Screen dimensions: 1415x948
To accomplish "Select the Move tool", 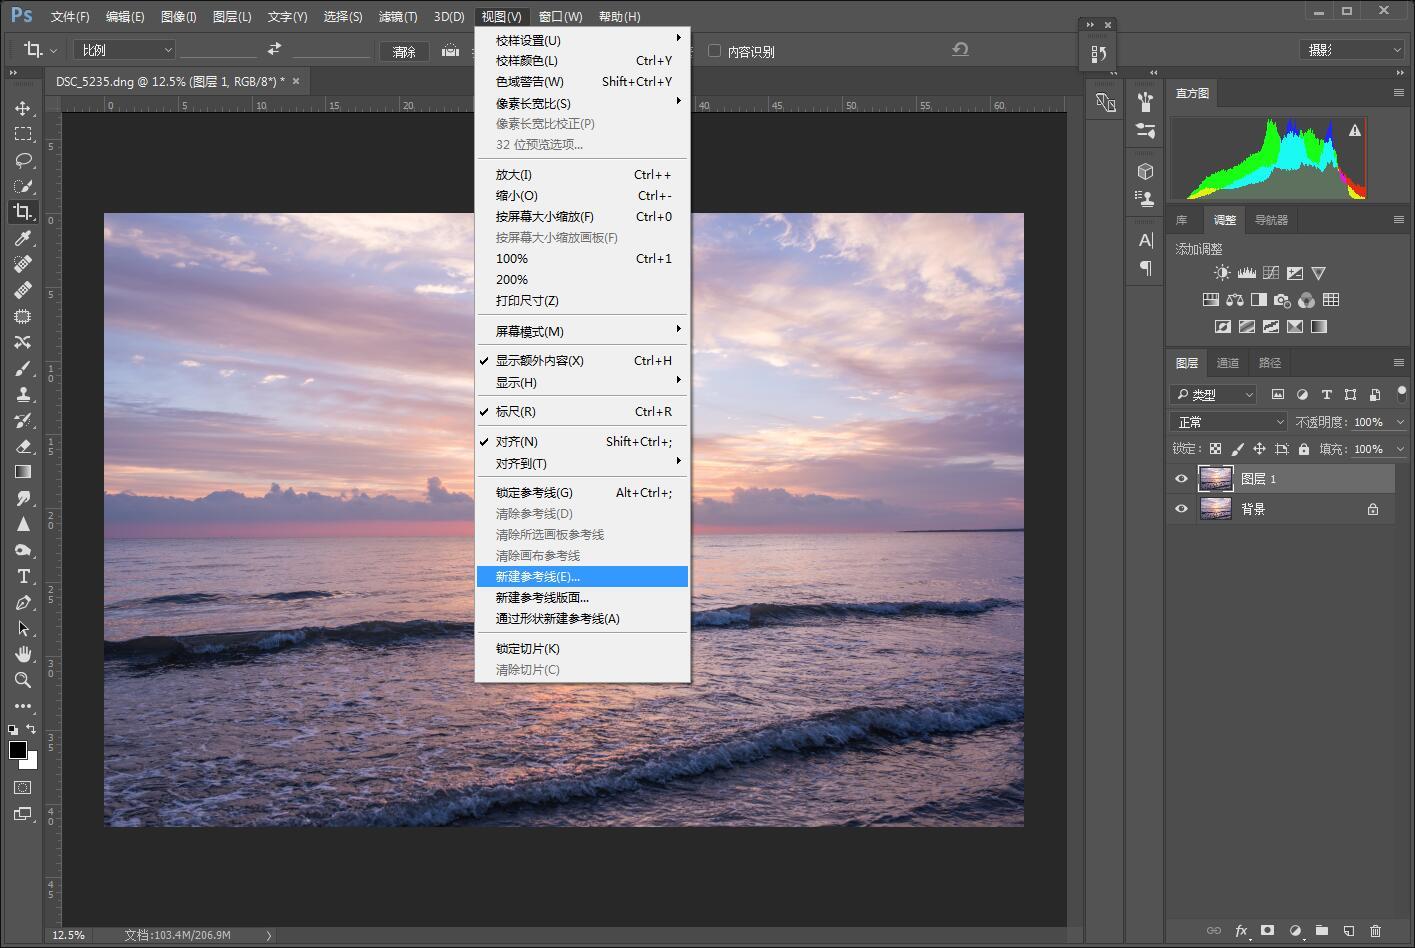I will (22, 108).
